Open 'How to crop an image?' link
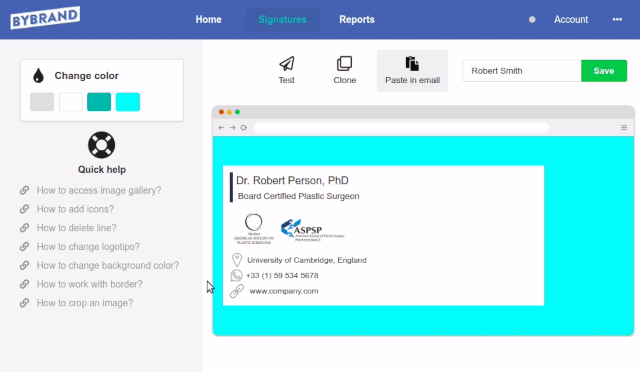 click(85, 303)
